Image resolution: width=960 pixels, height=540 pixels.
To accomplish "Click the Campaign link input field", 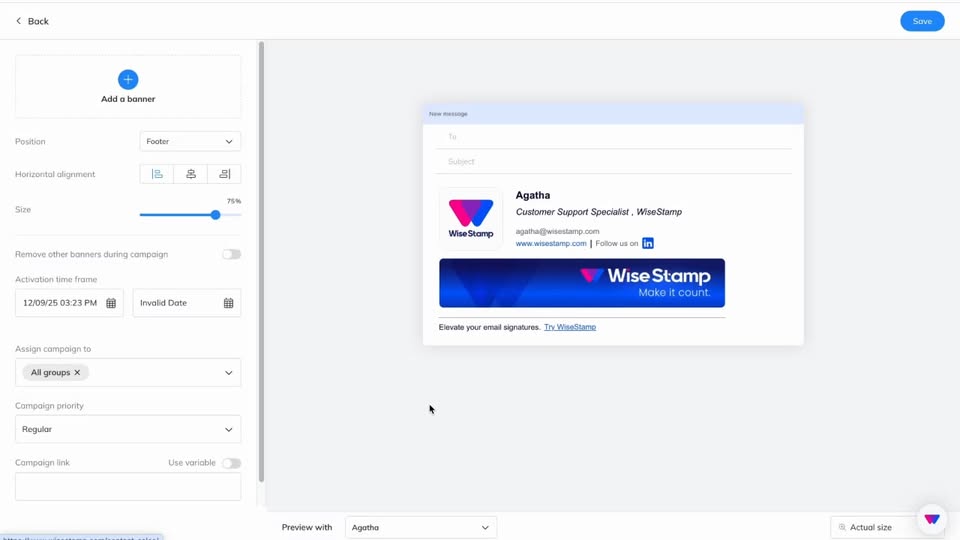I will (128, 486).
